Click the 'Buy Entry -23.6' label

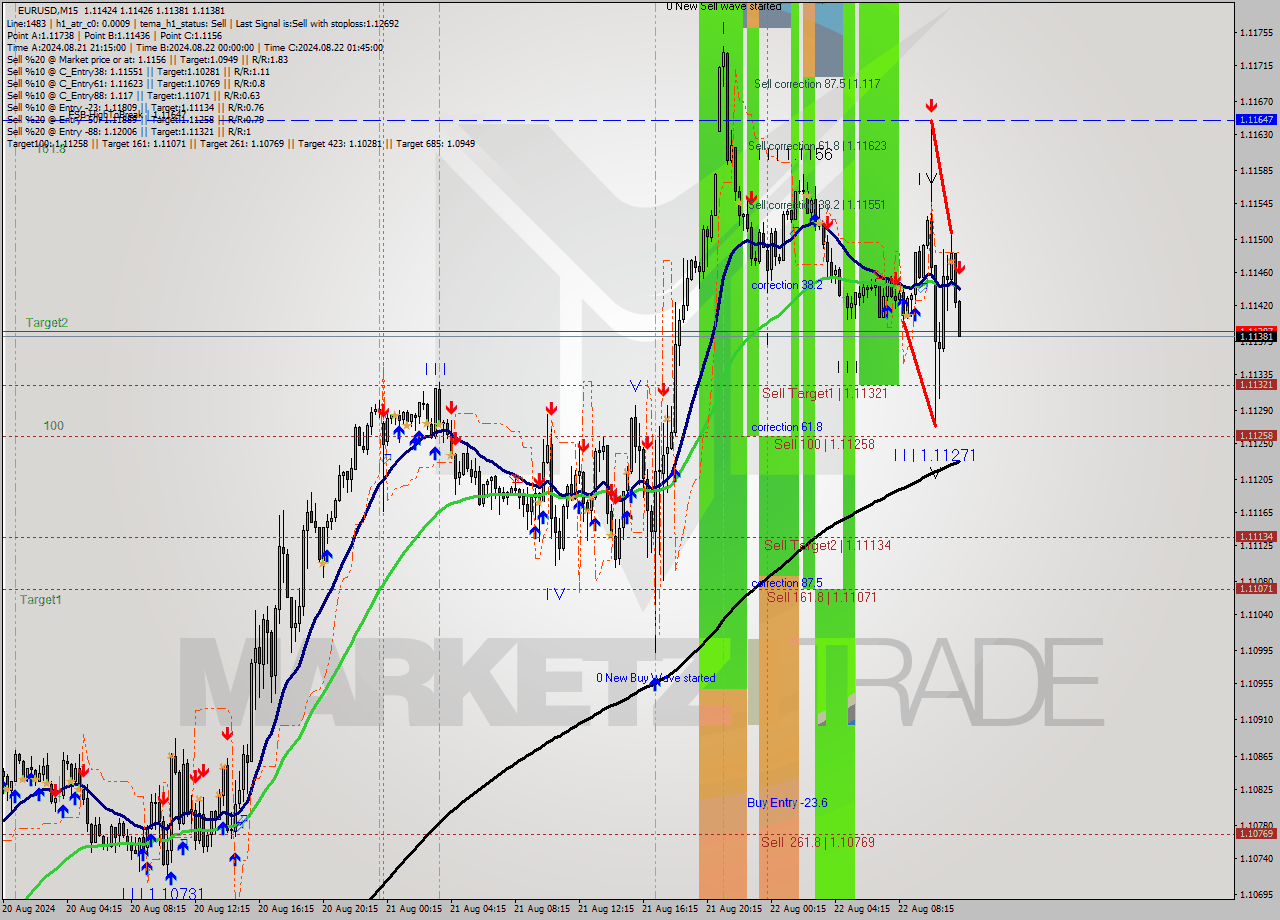(x=787, y=802)
